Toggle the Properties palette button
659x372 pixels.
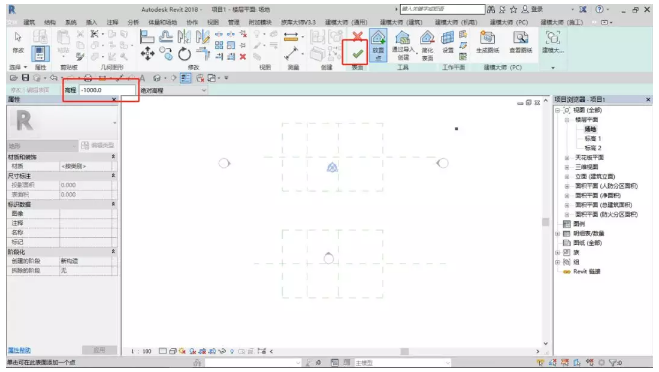pos(40,53)
